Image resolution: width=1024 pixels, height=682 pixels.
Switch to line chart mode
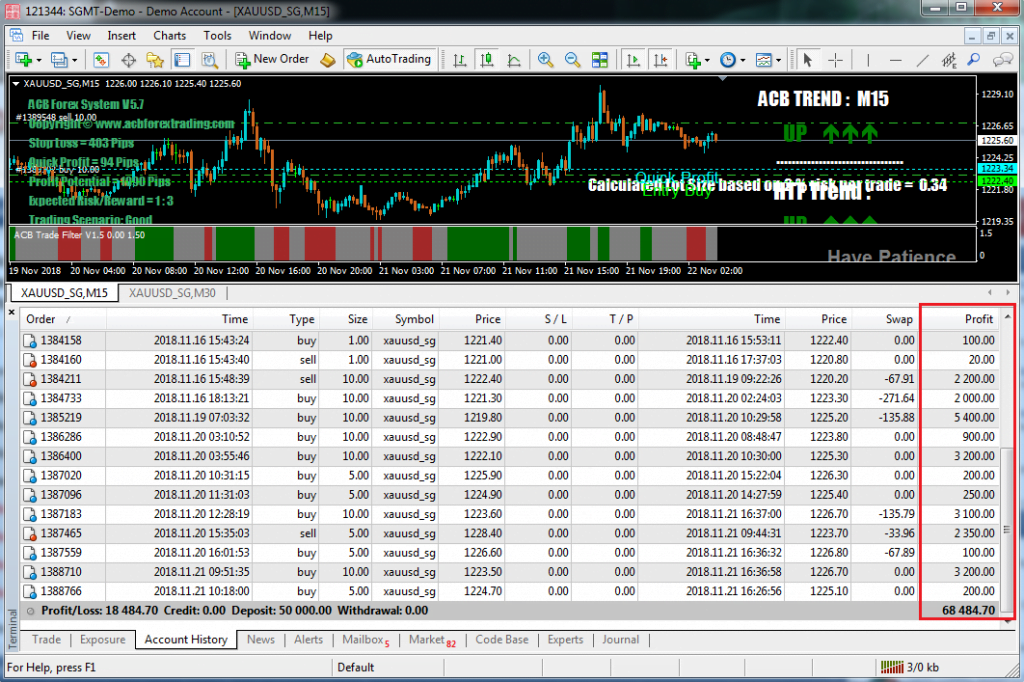(514, 60)
